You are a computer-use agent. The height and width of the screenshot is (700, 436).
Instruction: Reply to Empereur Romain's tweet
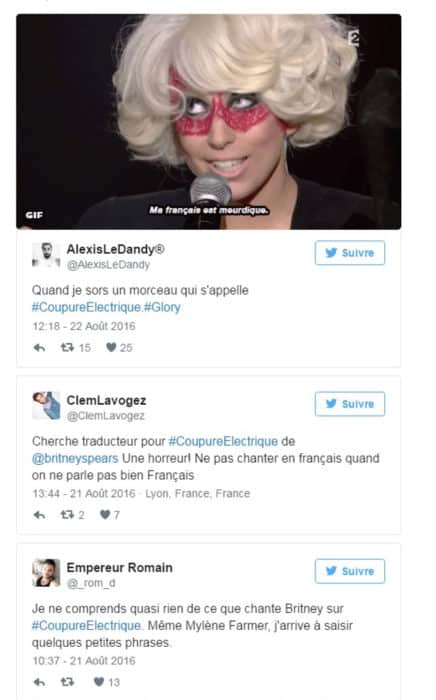(39, 682)
